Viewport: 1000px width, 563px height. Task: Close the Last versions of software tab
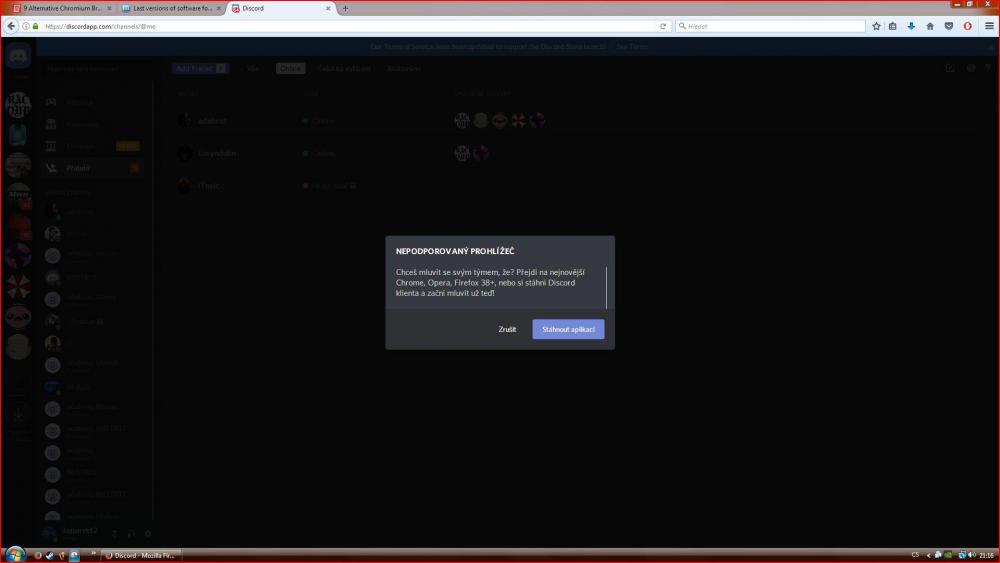tap(218, 8)
